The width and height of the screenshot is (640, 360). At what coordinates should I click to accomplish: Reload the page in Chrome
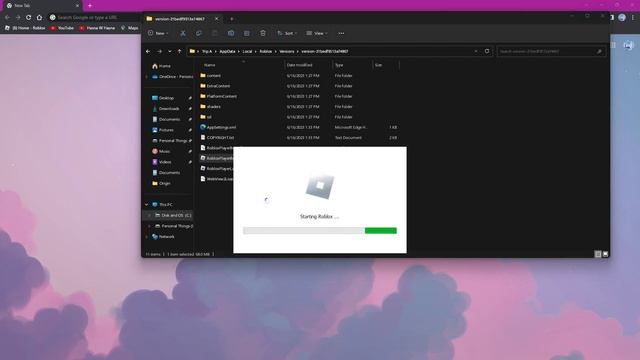point(29,18)
